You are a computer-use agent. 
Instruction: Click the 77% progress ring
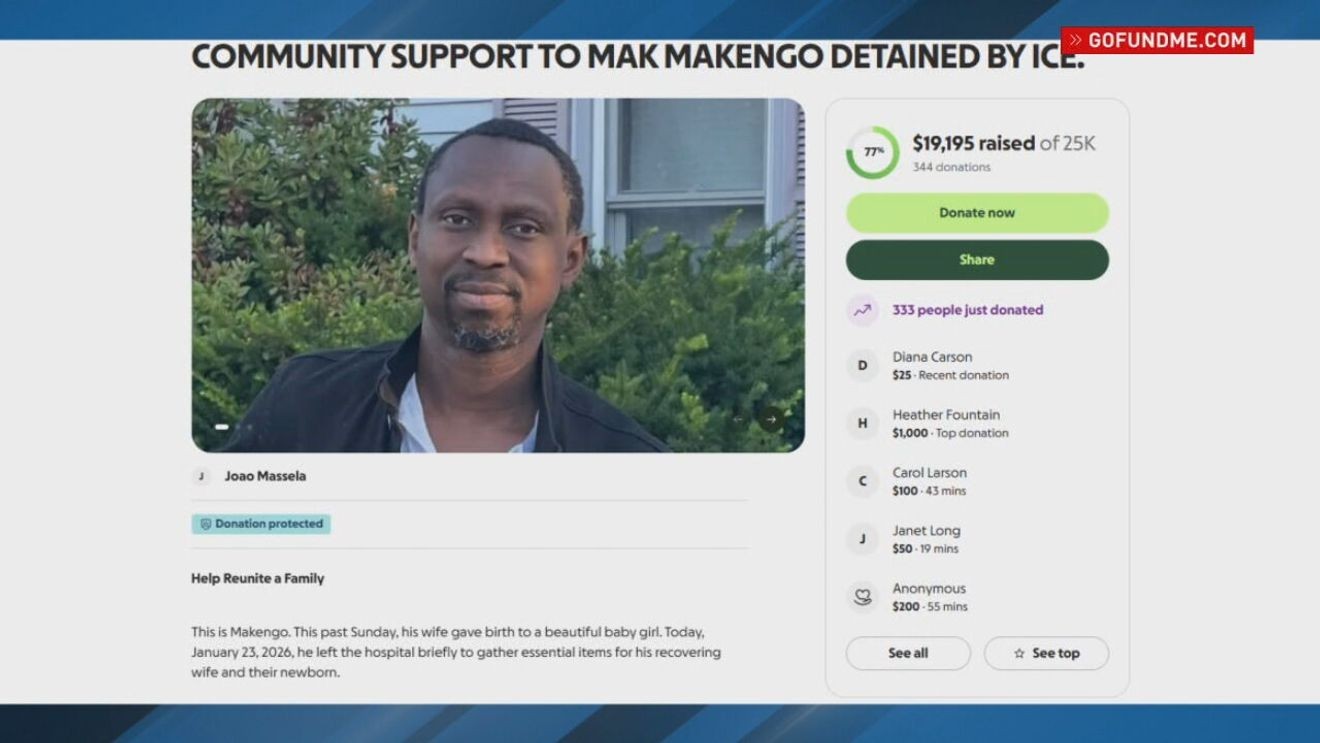click(x=873, y=152)
